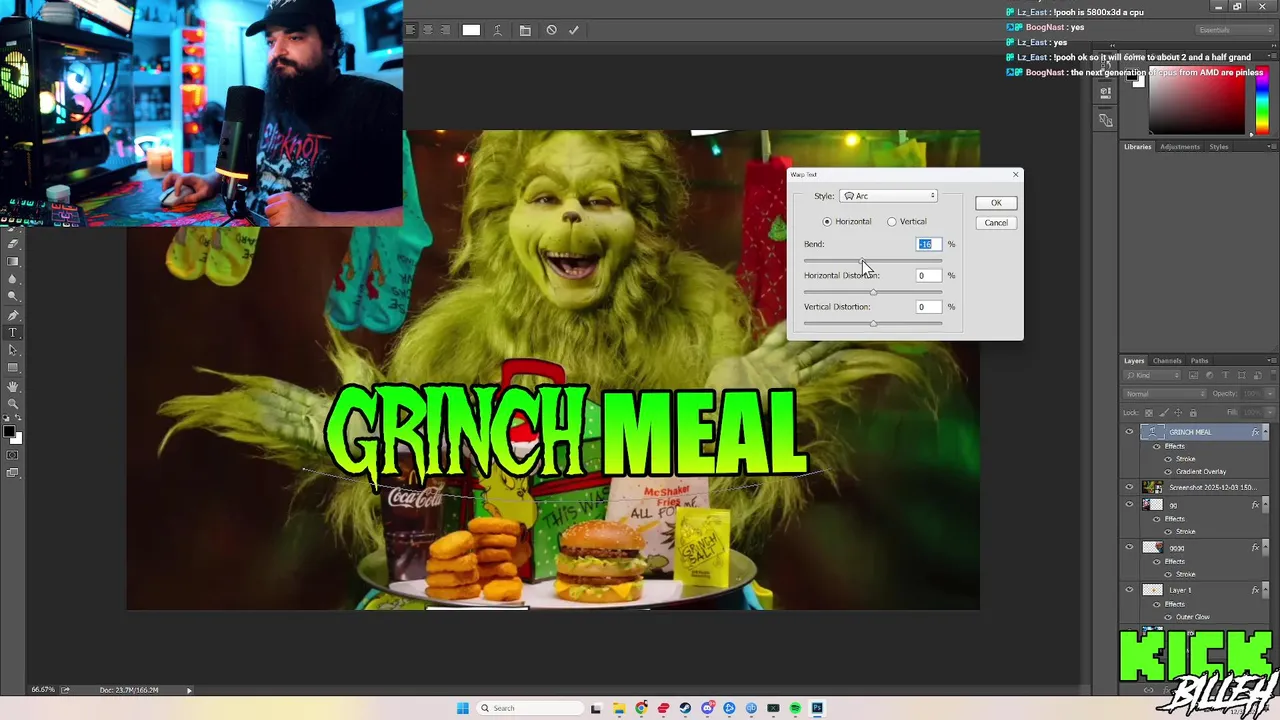Open the Libraries tab
Image resolution: width=1280 pixels, height=720 pixels.
[x=1137, y=147]
